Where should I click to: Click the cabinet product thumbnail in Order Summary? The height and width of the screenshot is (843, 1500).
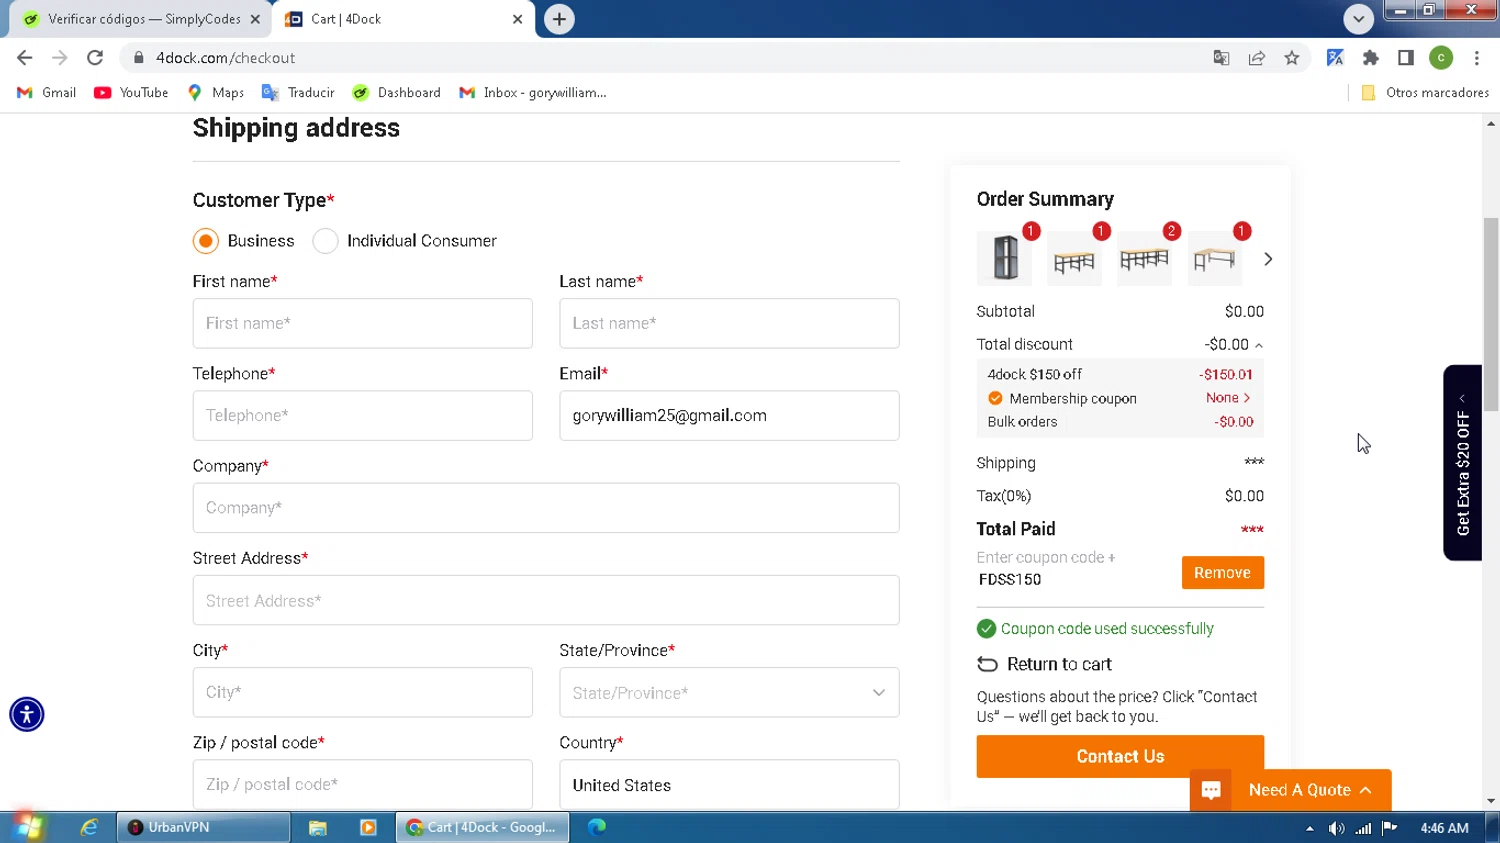(1005, 258)
